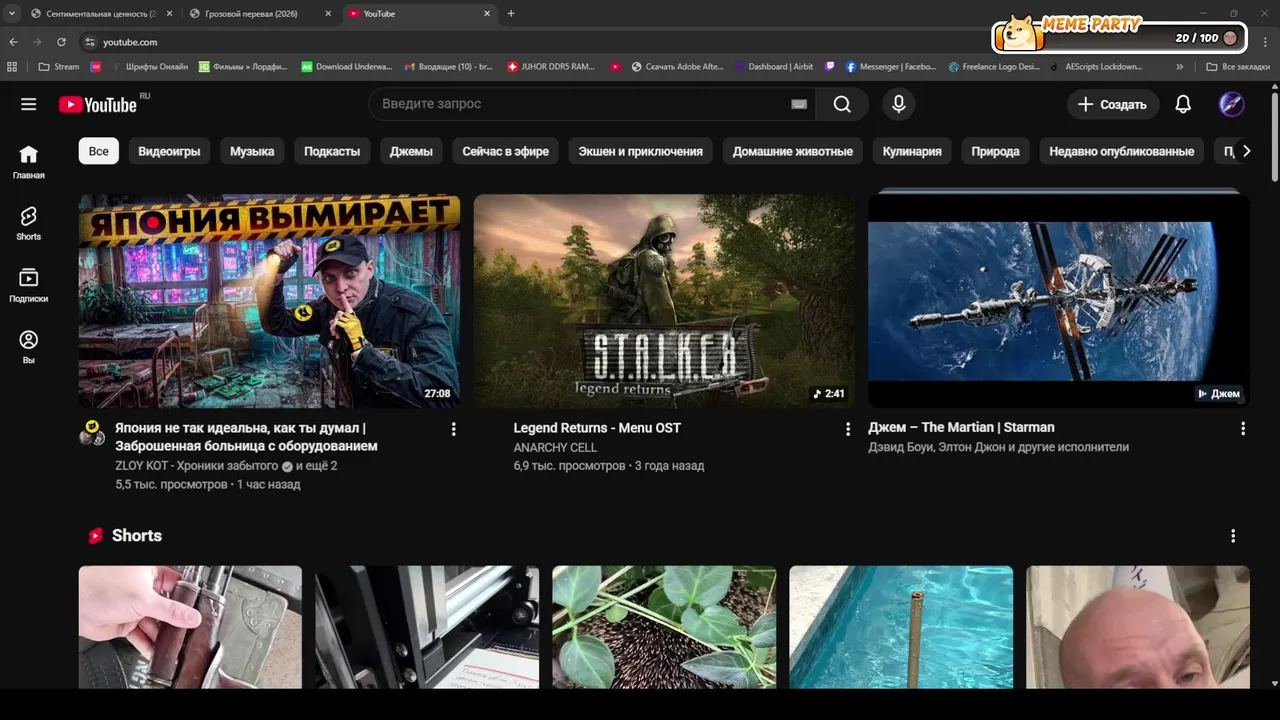Open the Главная sidebar icon

pyautogui.click(x=28, y=161)
